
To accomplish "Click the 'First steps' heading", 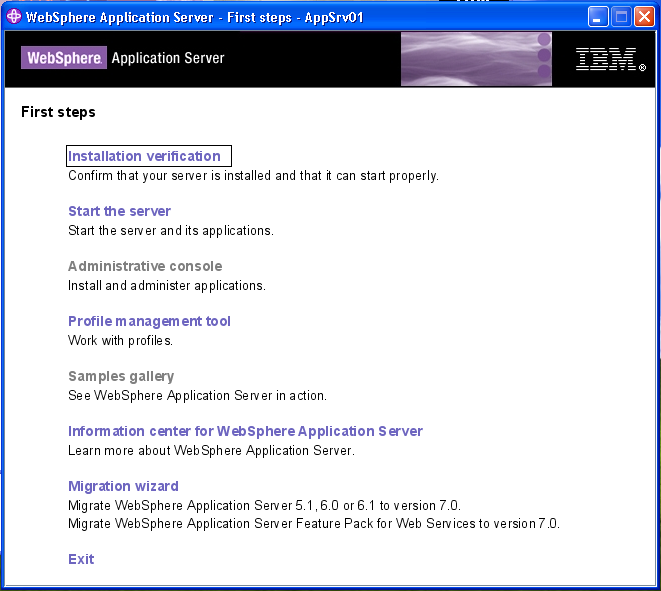I will [x=58, y=112].
